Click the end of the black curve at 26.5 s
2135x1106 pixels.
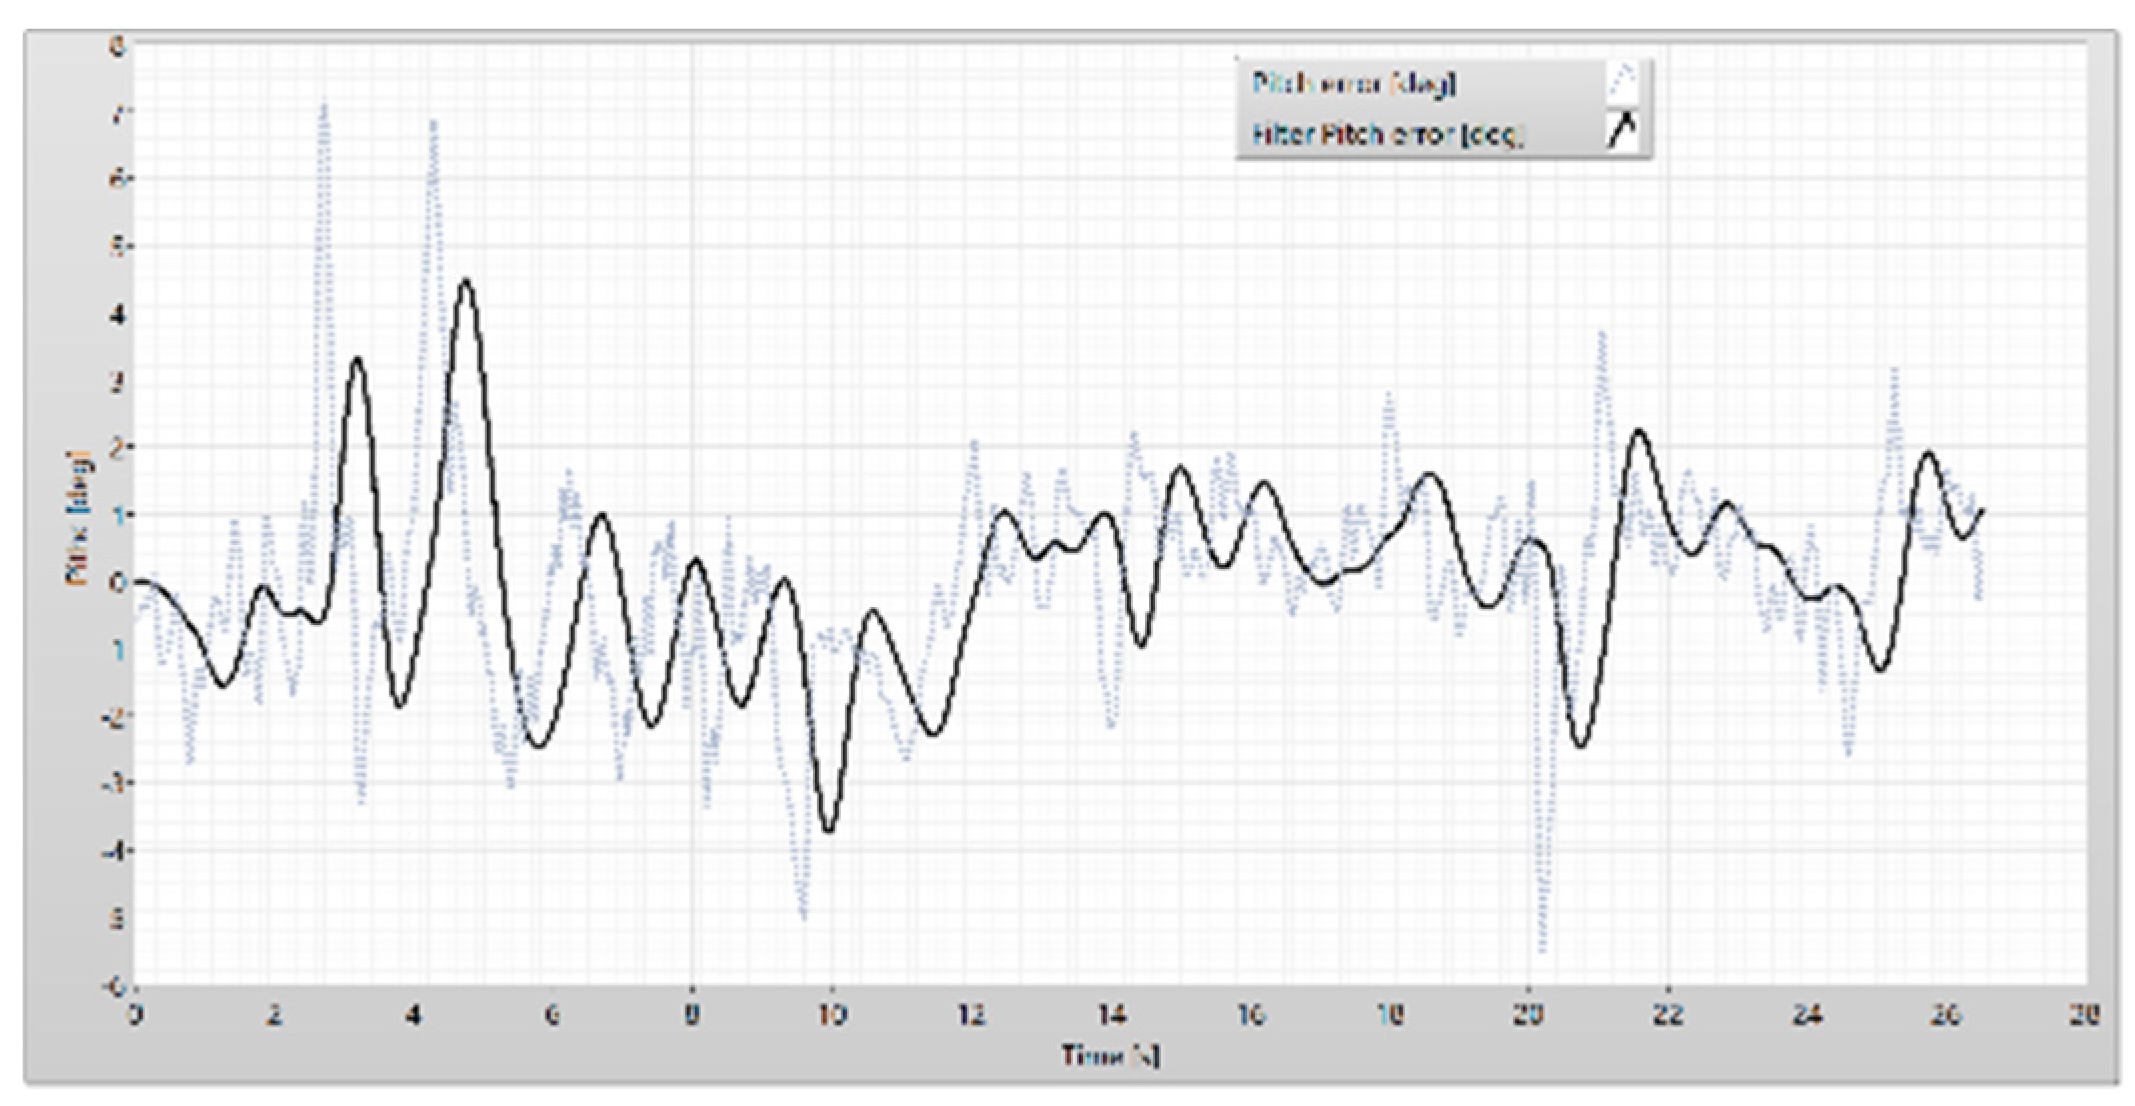1981,511
